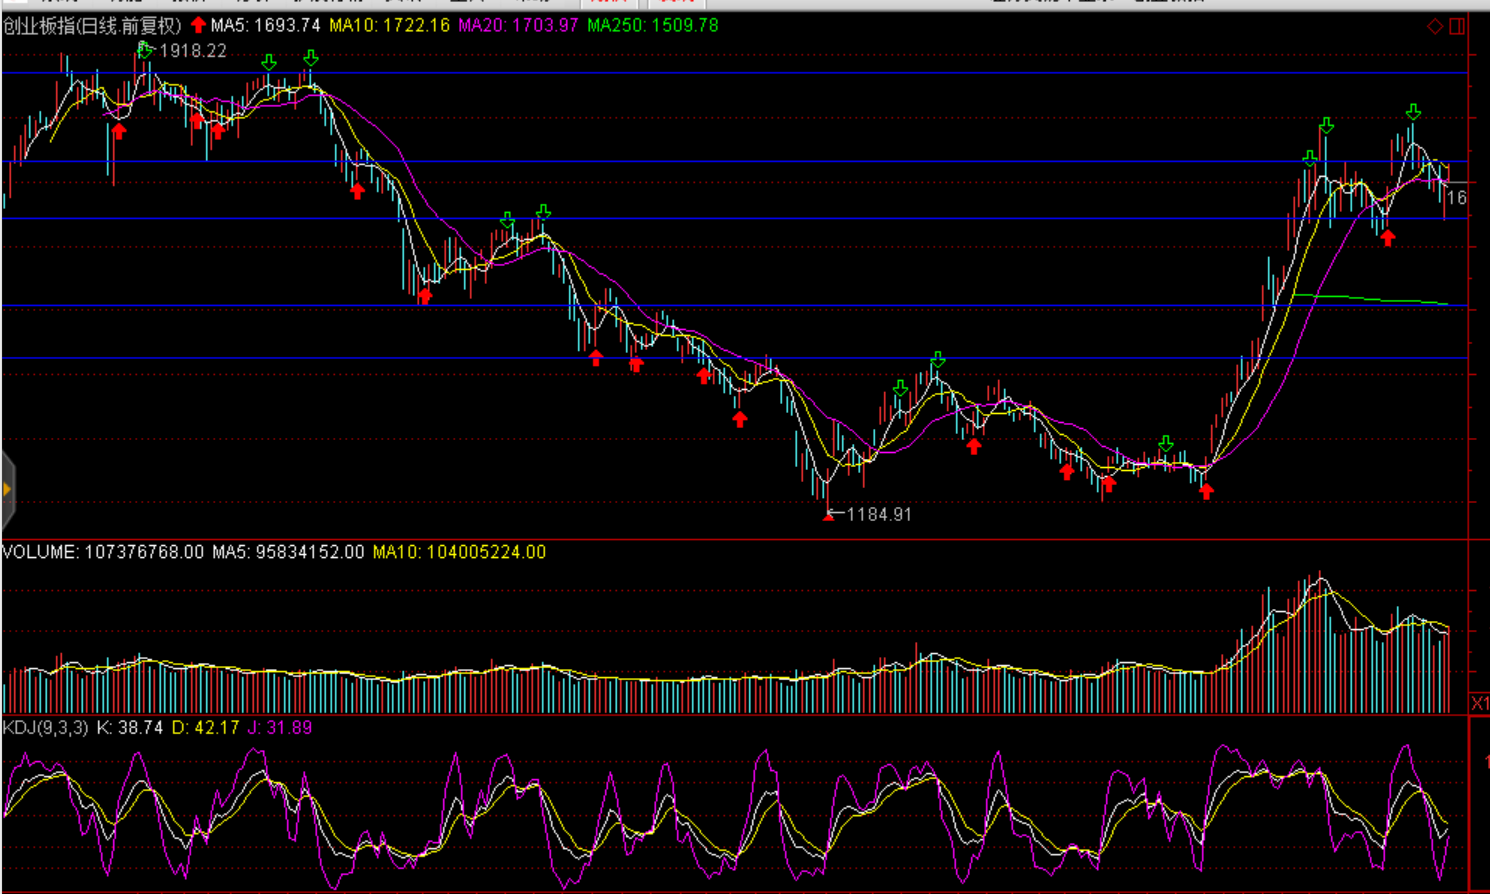Select the magenta MA20: 1703.97 label
Viewport: 1490px width, 894px height.
pos(518,26)
